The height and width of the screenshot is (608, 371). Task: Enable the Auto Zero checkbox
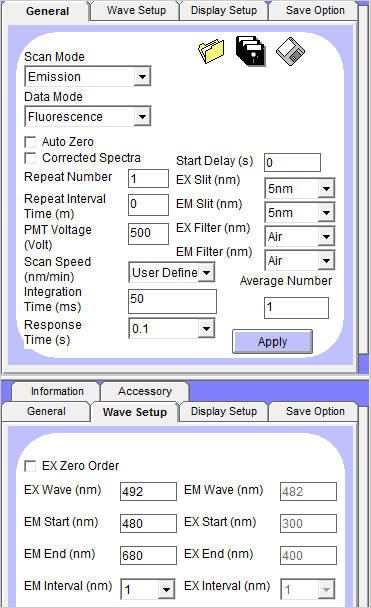pyautogui.click(x=30, y=142)
